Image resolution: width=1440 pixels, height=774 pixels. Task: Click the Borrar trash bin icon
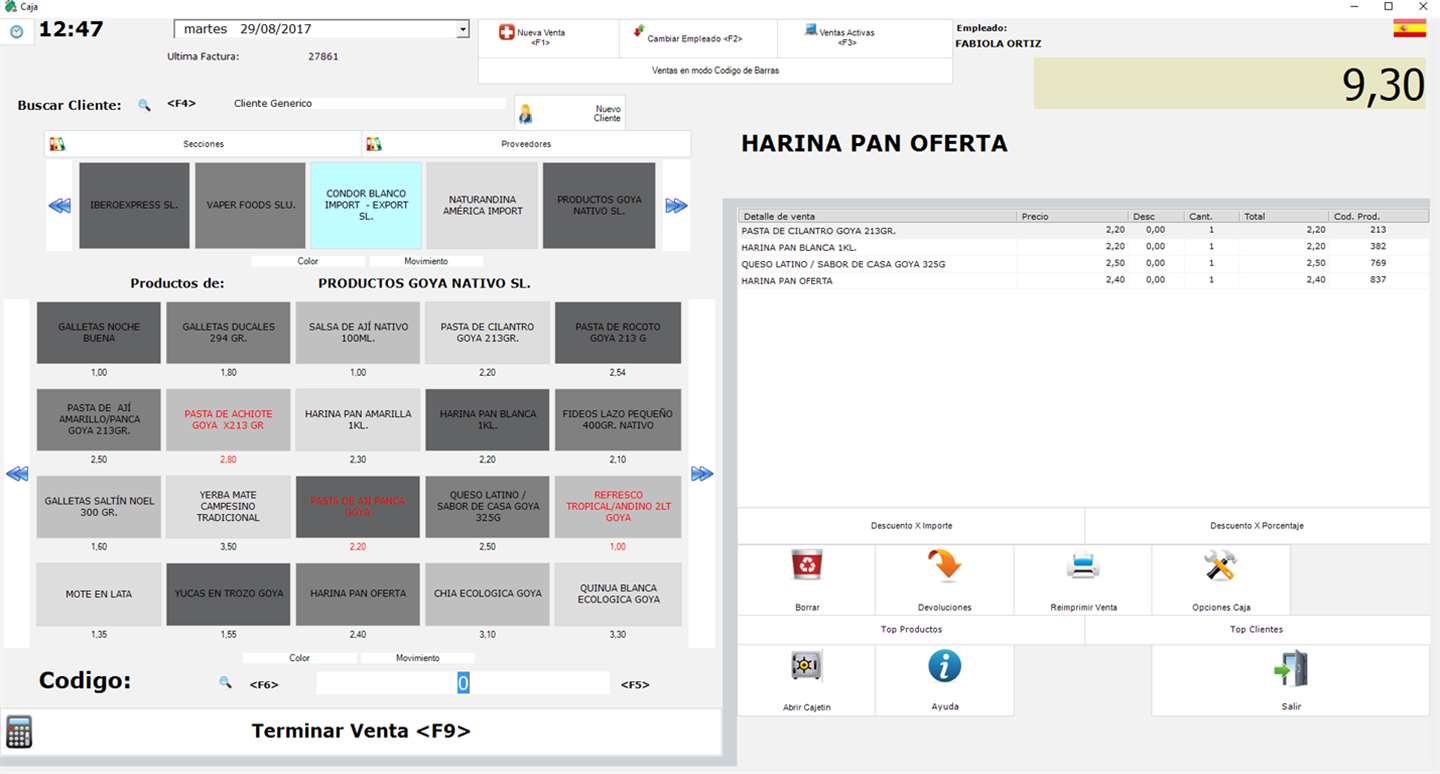(x=806, y=565)
